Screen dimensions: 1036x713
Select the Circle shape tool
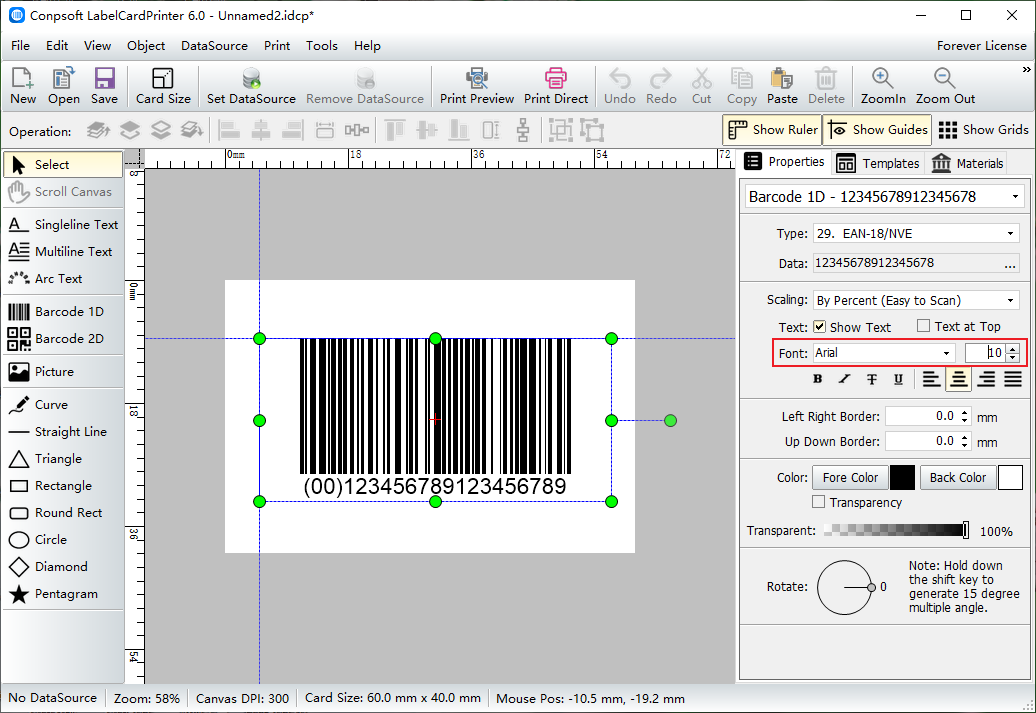(x=63, y=540)
